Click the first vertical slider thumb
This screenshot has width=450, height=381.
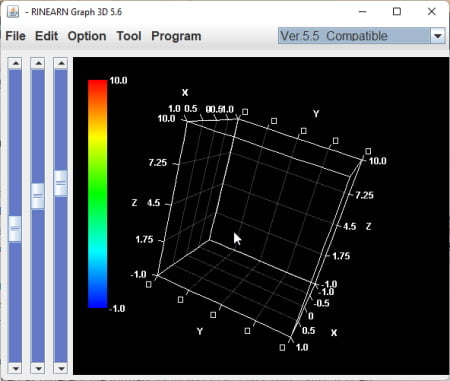coord(15,228)
